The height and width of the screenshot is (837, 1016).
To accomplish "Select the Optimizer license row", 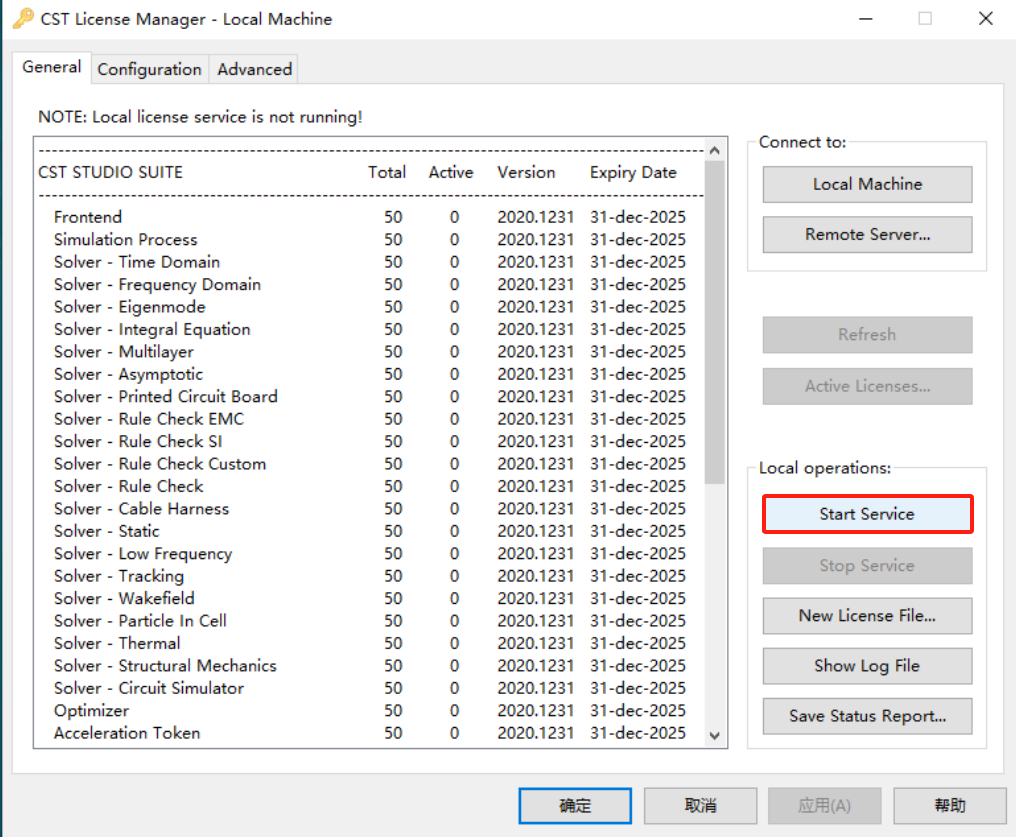I will 370,711.
